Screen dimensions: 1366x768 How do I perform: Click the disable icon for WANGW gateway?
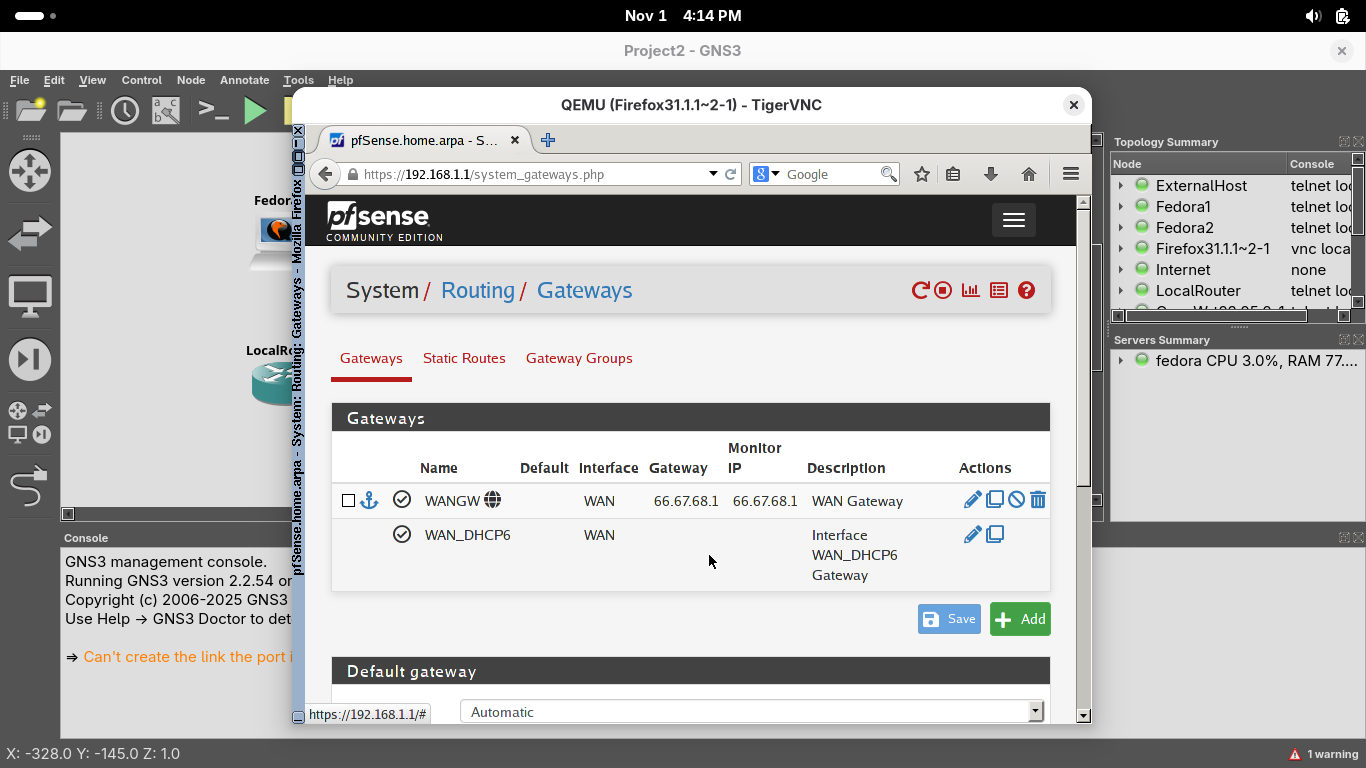click(1016, 500)
